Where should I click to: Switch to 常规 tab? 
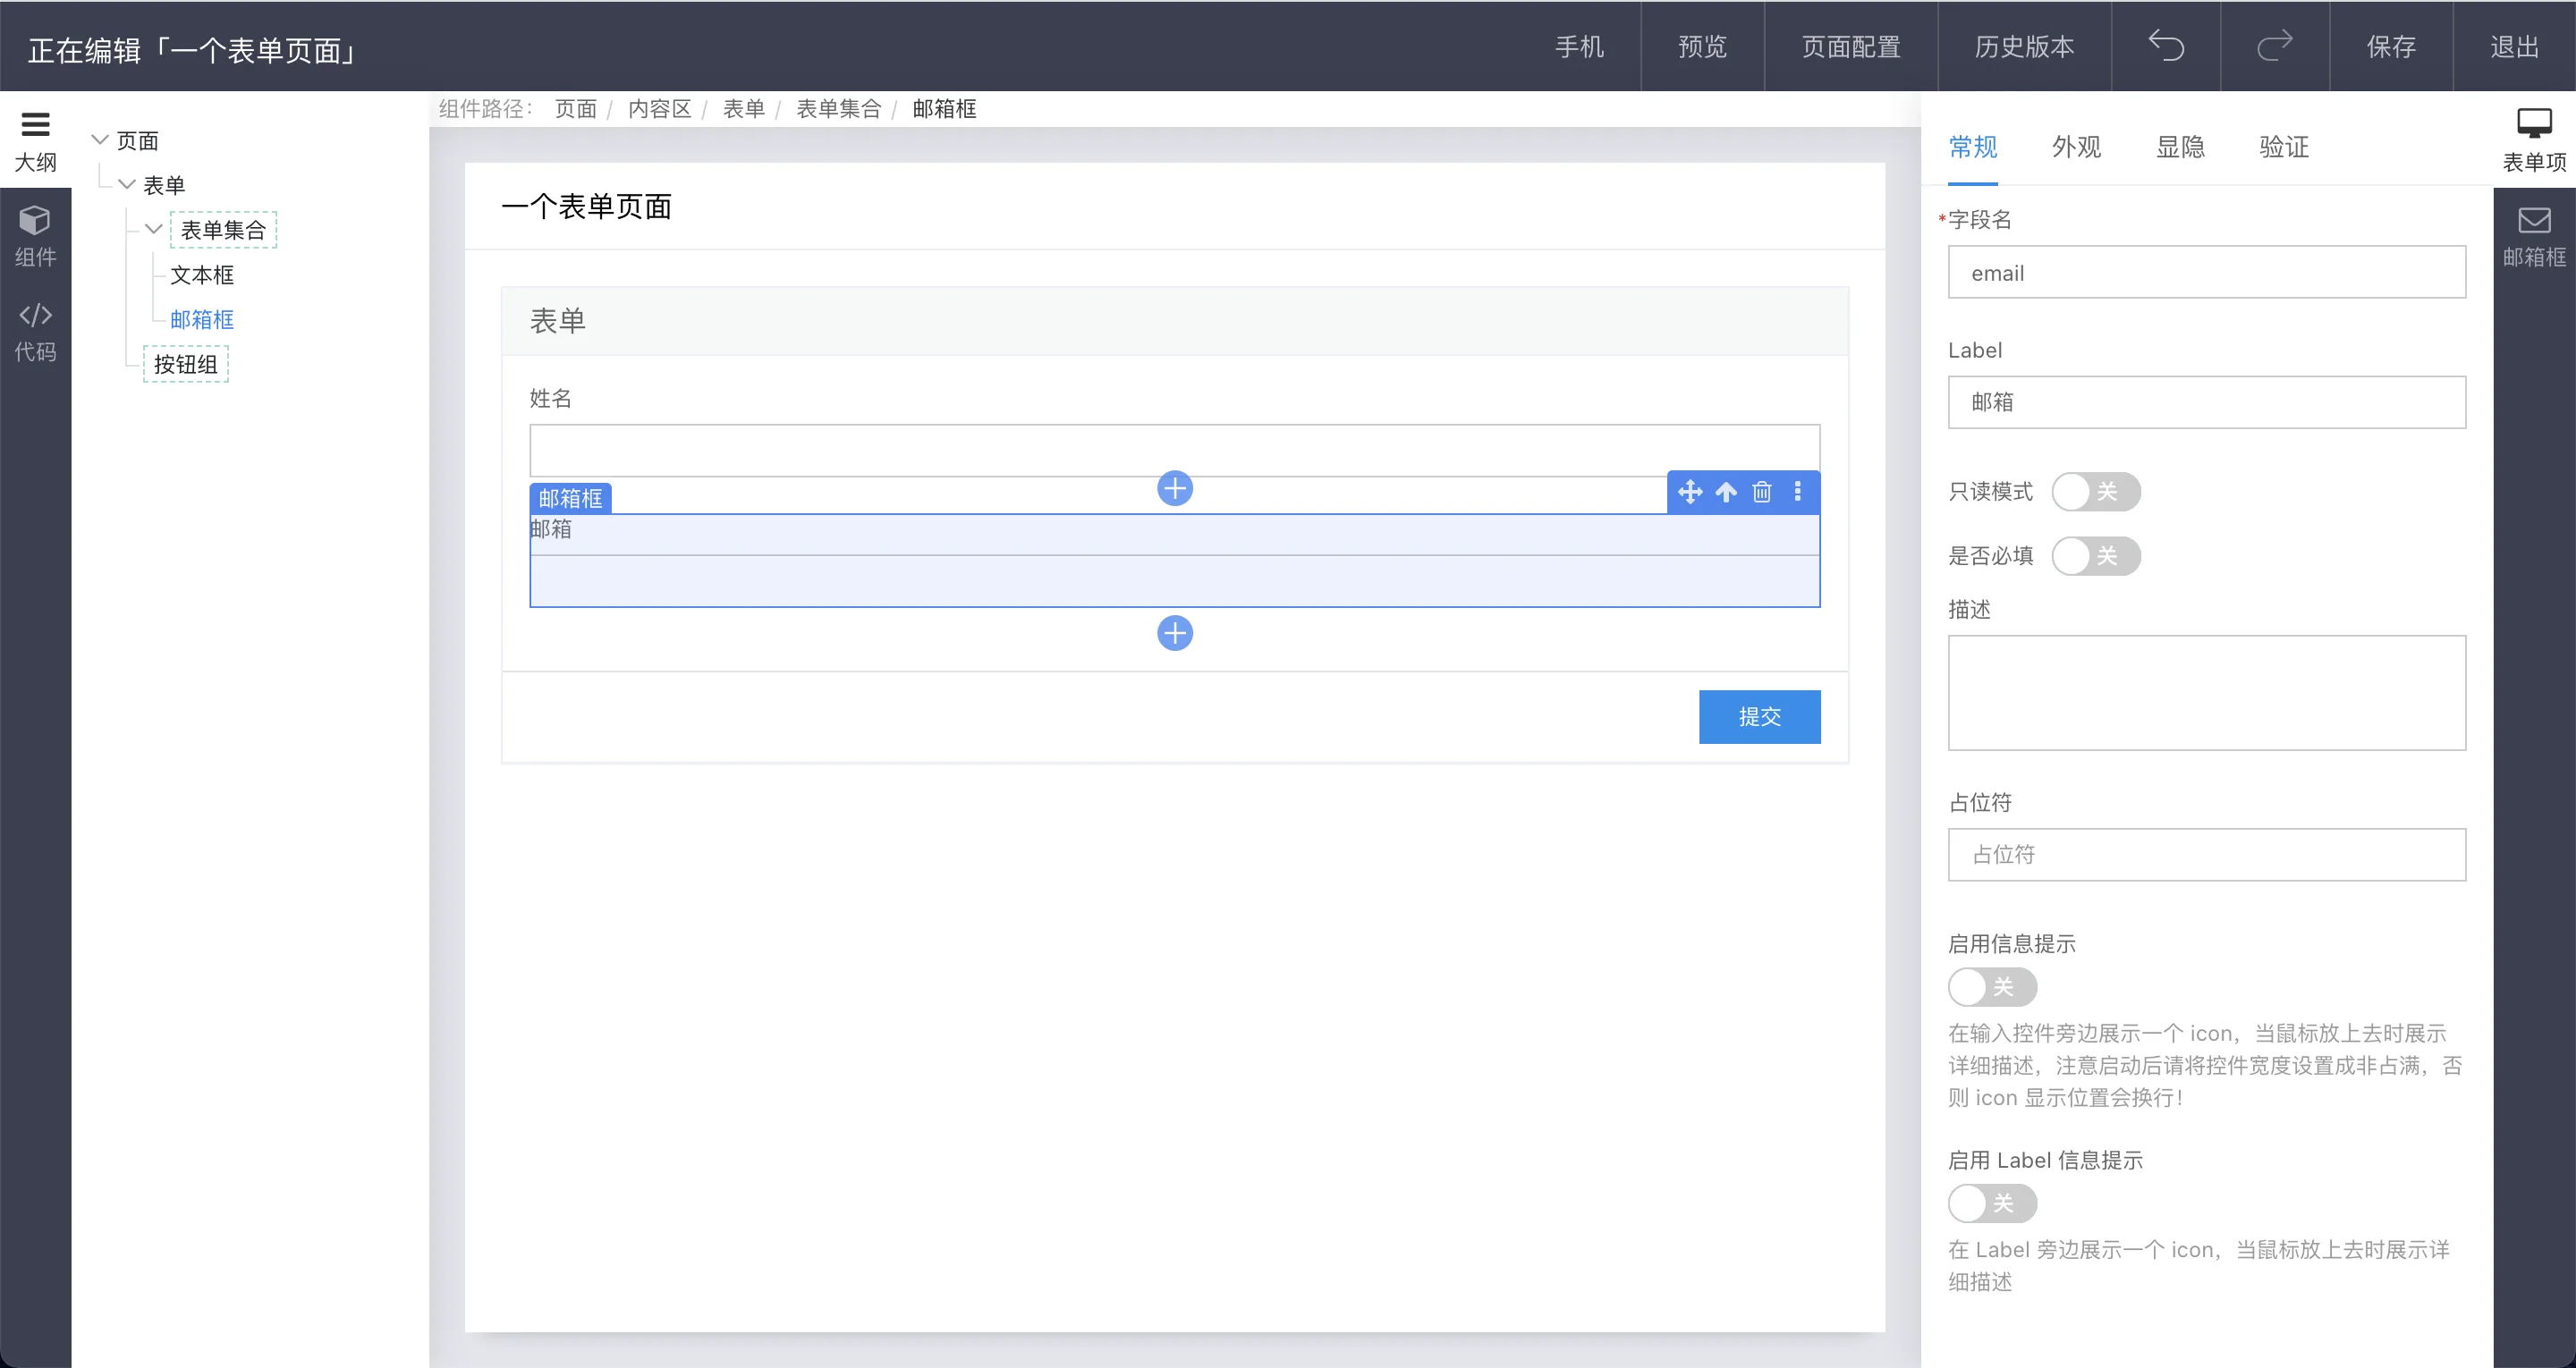1973,148
